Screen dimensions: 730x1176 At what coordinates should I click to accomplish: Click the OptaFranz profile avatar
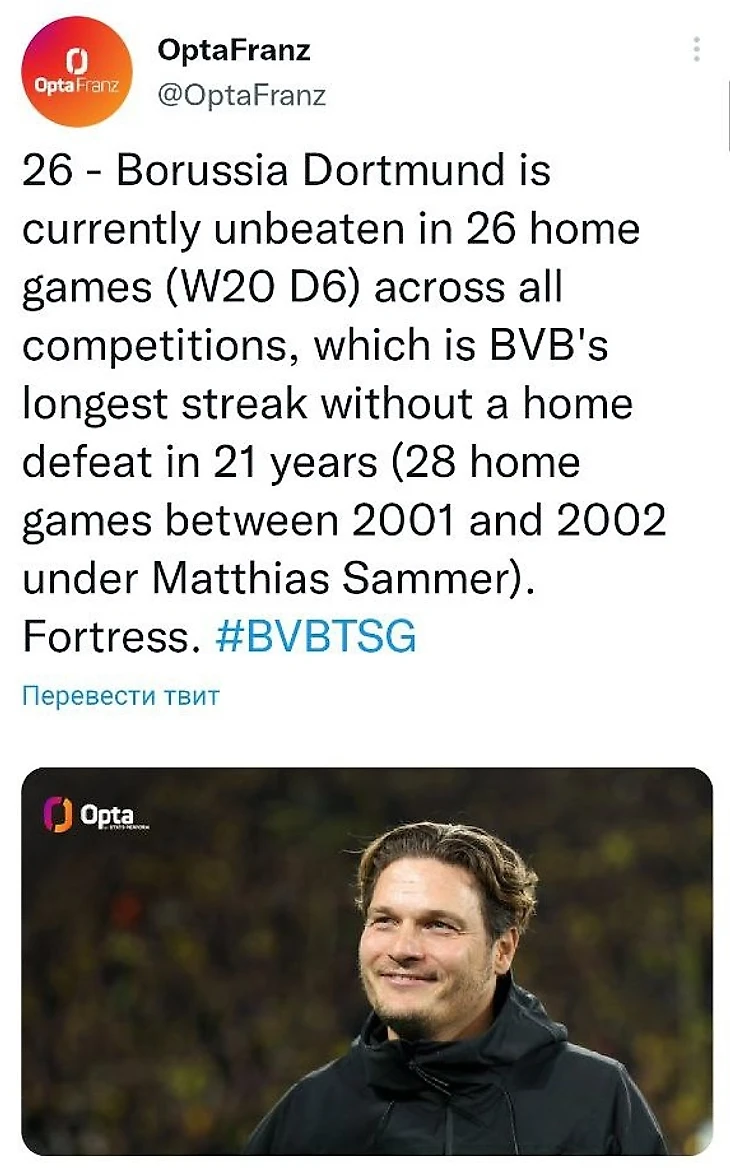coord(76,71)
